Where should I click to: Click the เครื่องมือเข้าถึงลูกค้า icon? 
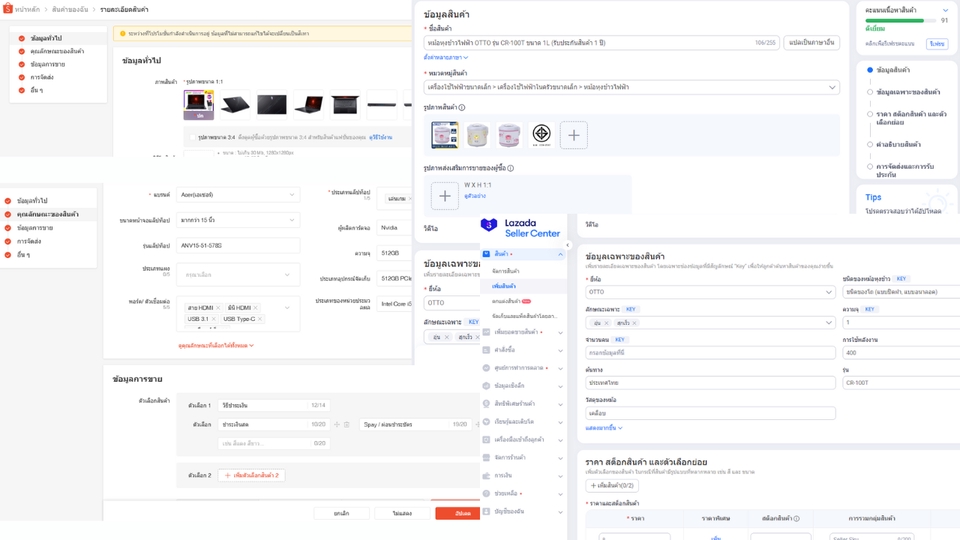[486, 440]
